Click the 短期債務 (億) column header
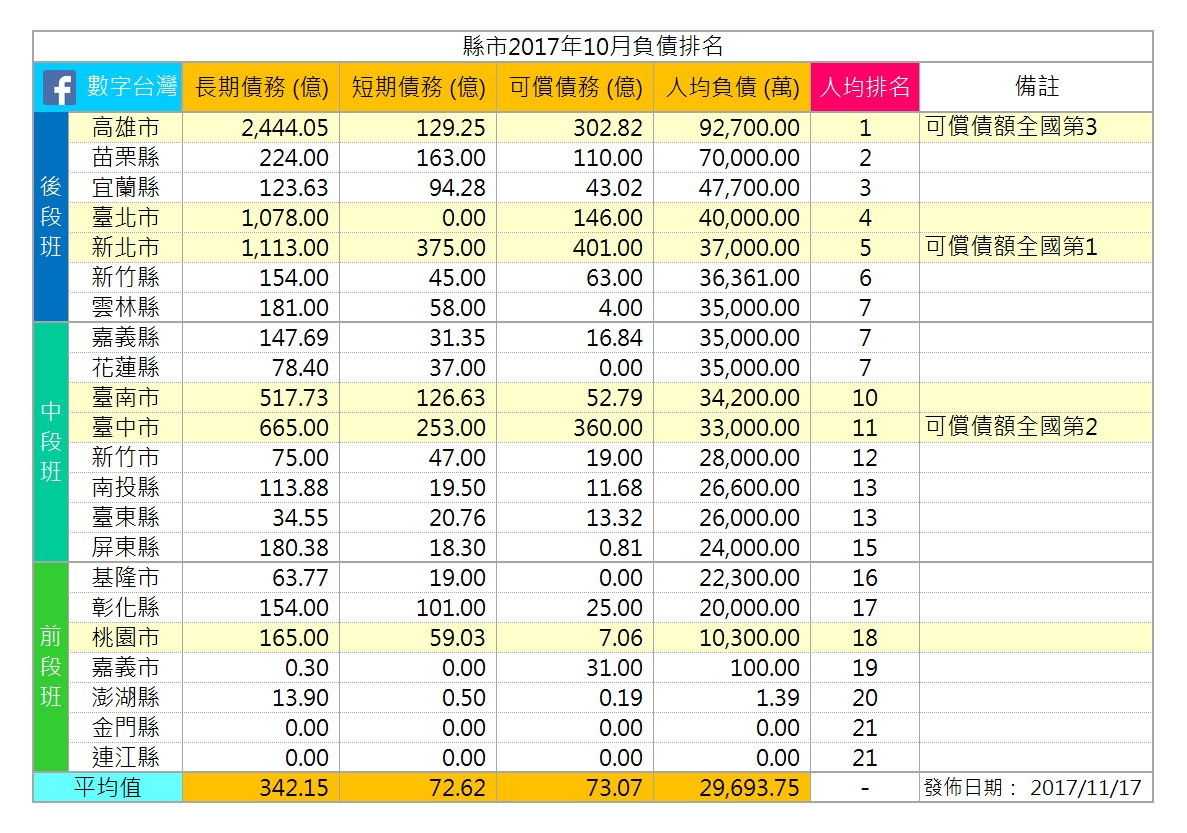 418,87
